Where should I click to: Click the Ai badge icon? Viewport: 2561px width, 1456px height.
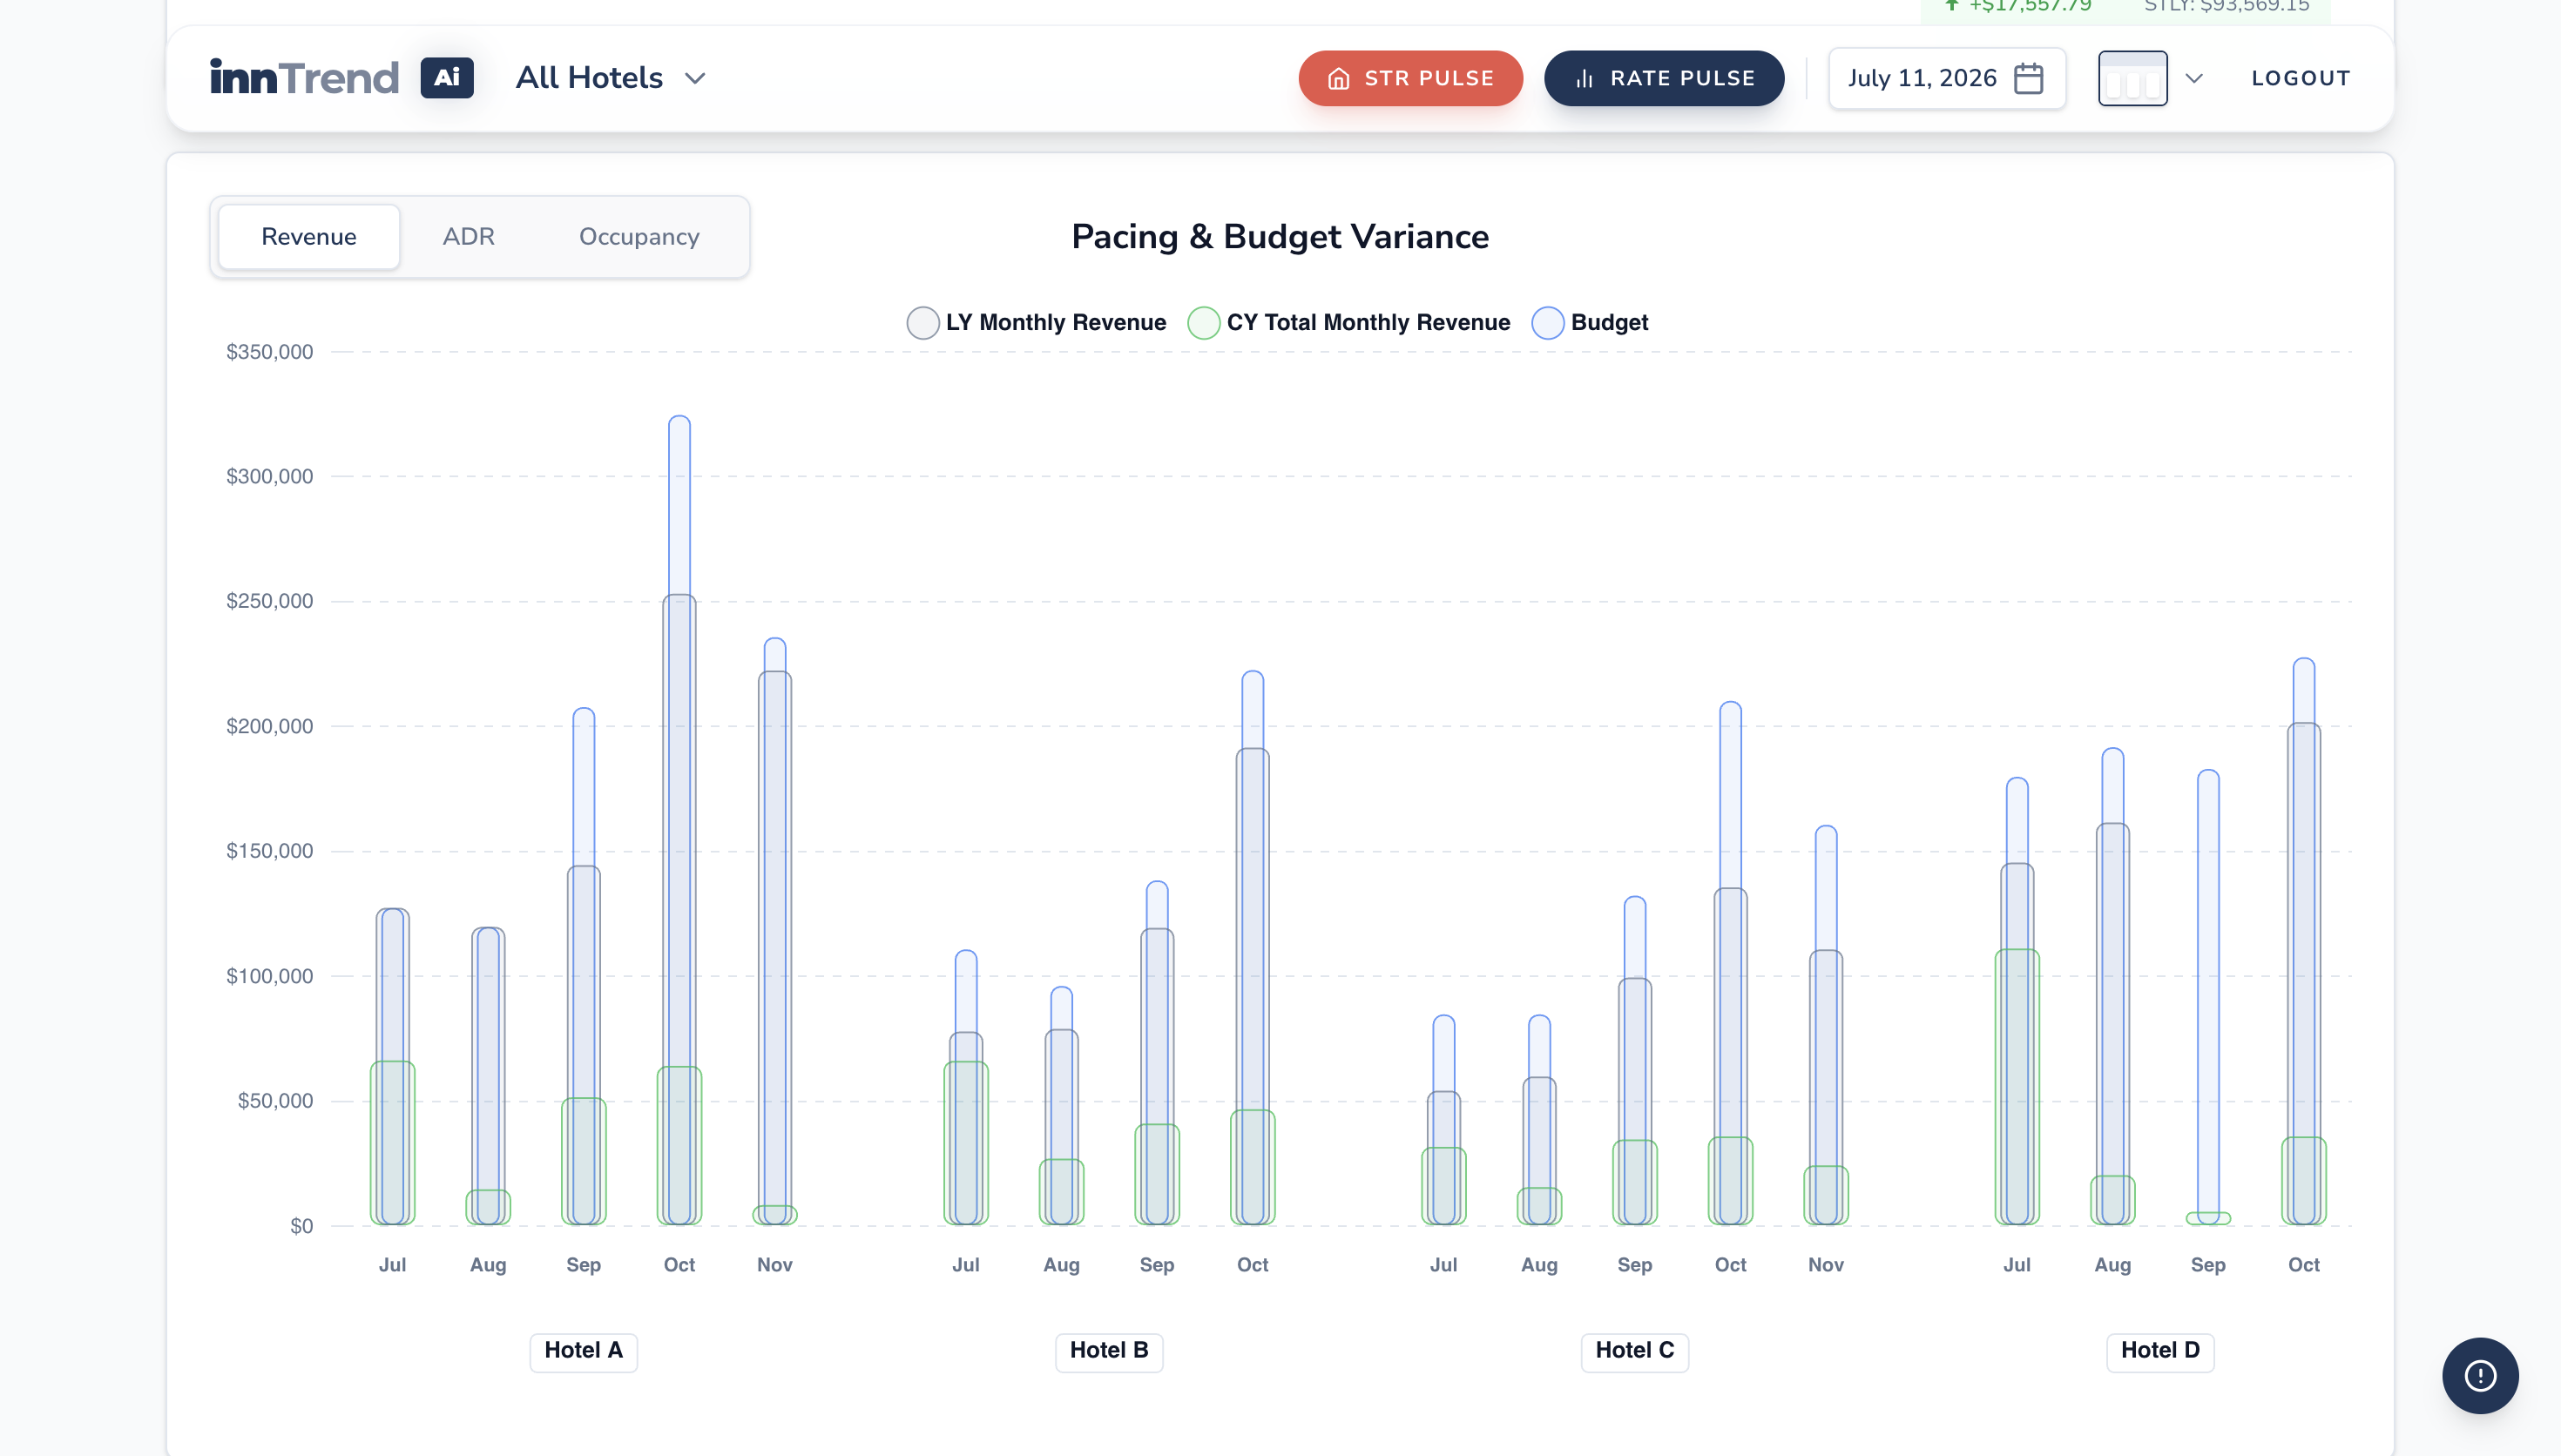click(447, 78)
